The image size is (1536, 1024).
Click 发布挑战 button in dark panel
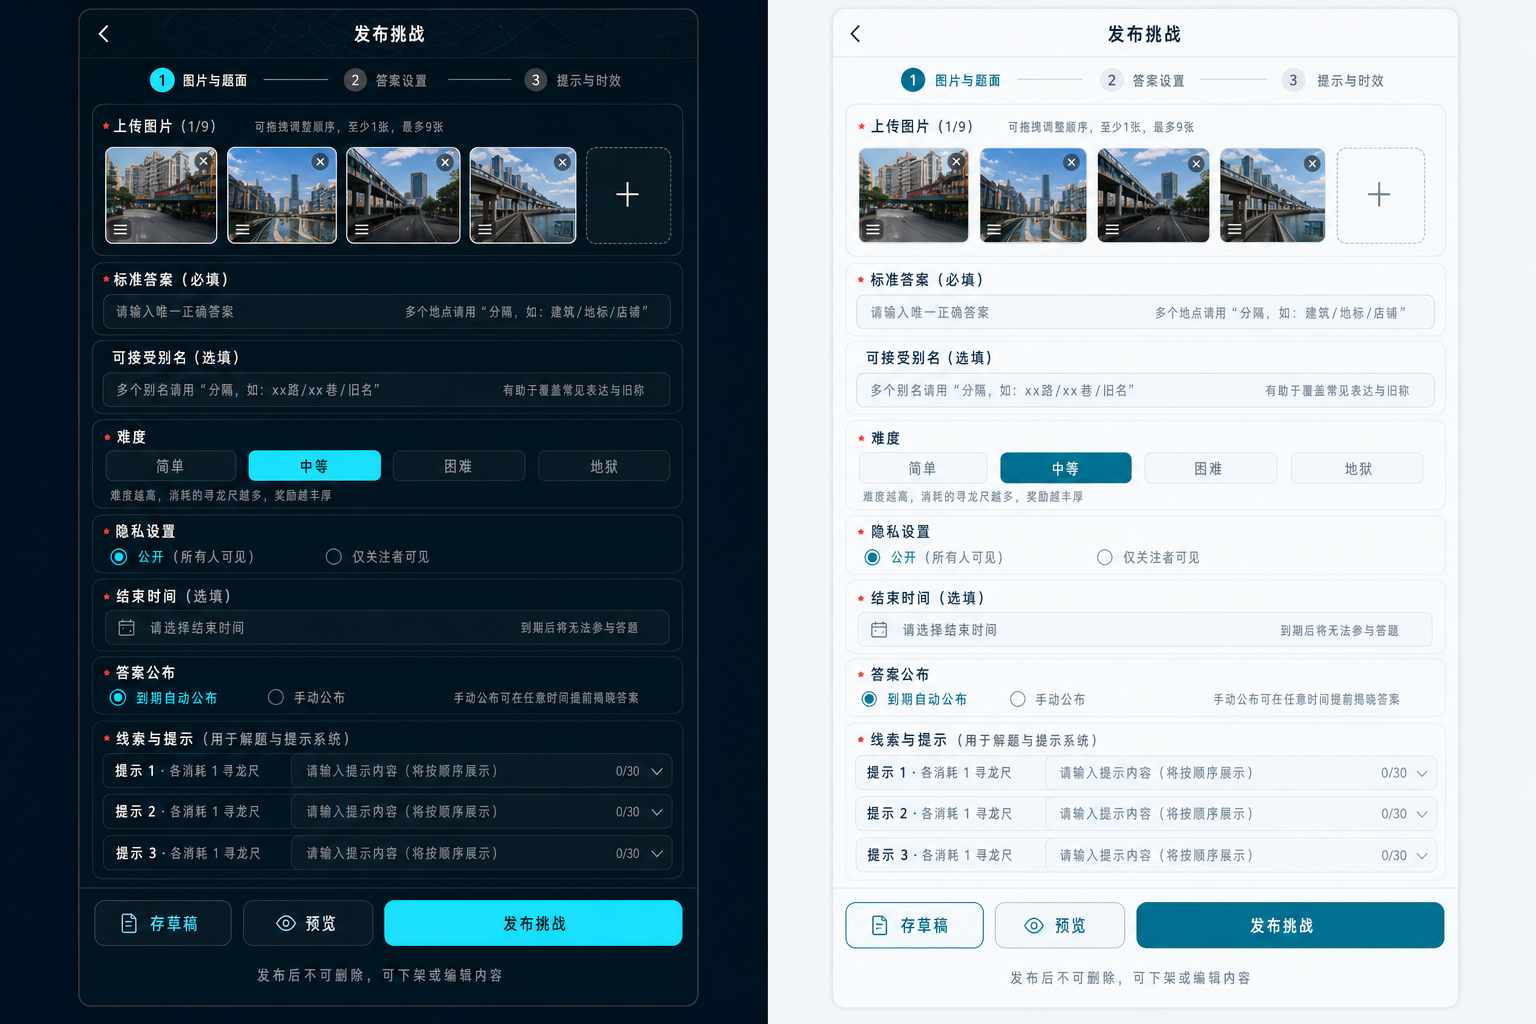click(533, 923)
